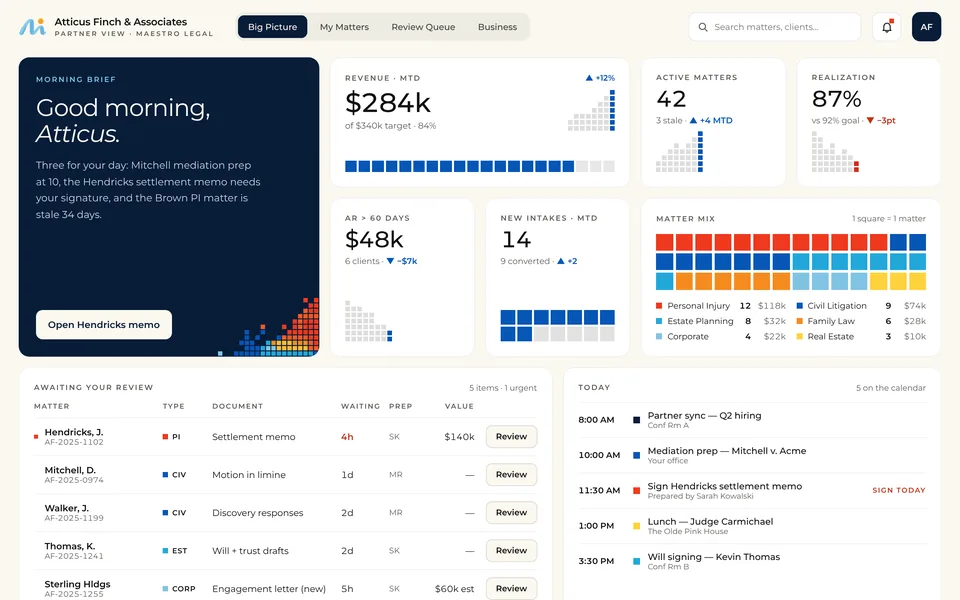This screenshot has width=960, height=600.
Task: Switch to the Big Picture tab
Action: (x=272, y=27)
